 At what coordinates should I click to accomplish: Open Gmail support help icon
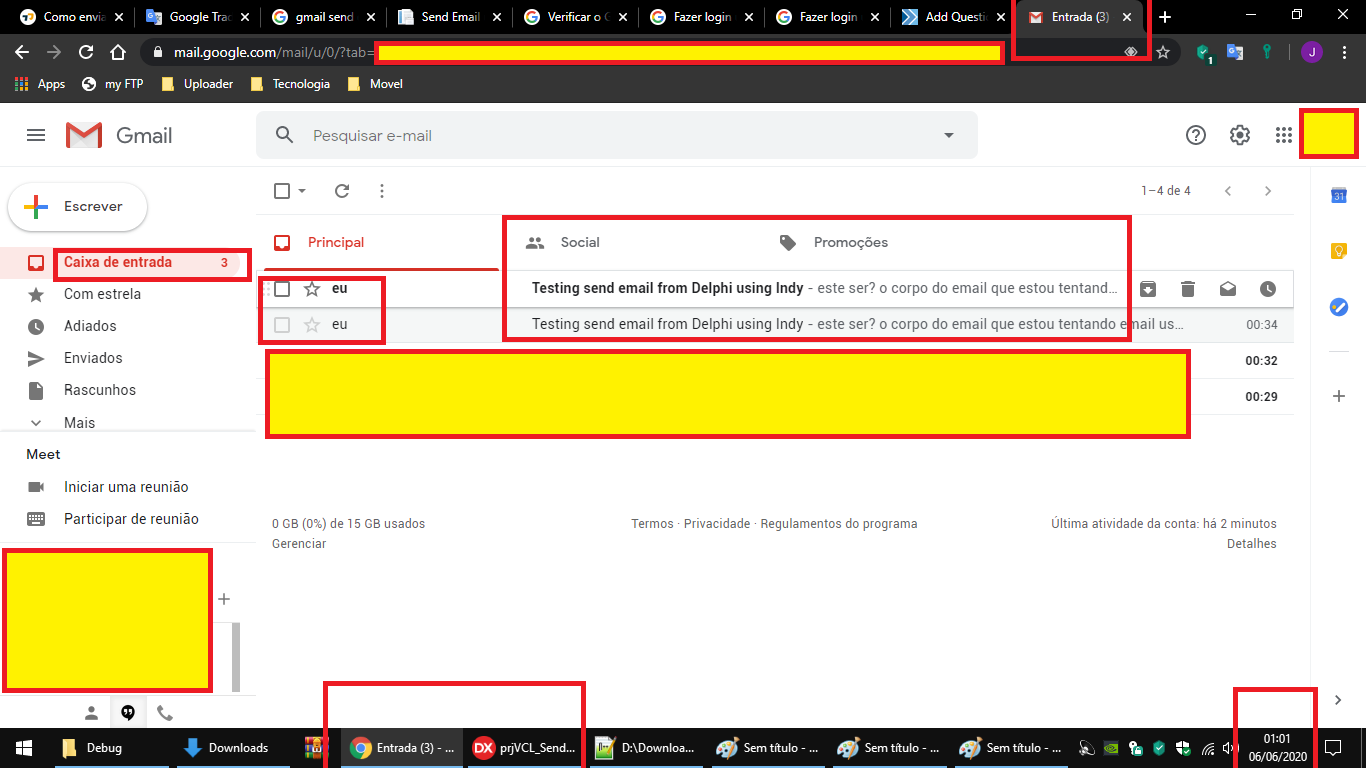(x=1196, y=135)
